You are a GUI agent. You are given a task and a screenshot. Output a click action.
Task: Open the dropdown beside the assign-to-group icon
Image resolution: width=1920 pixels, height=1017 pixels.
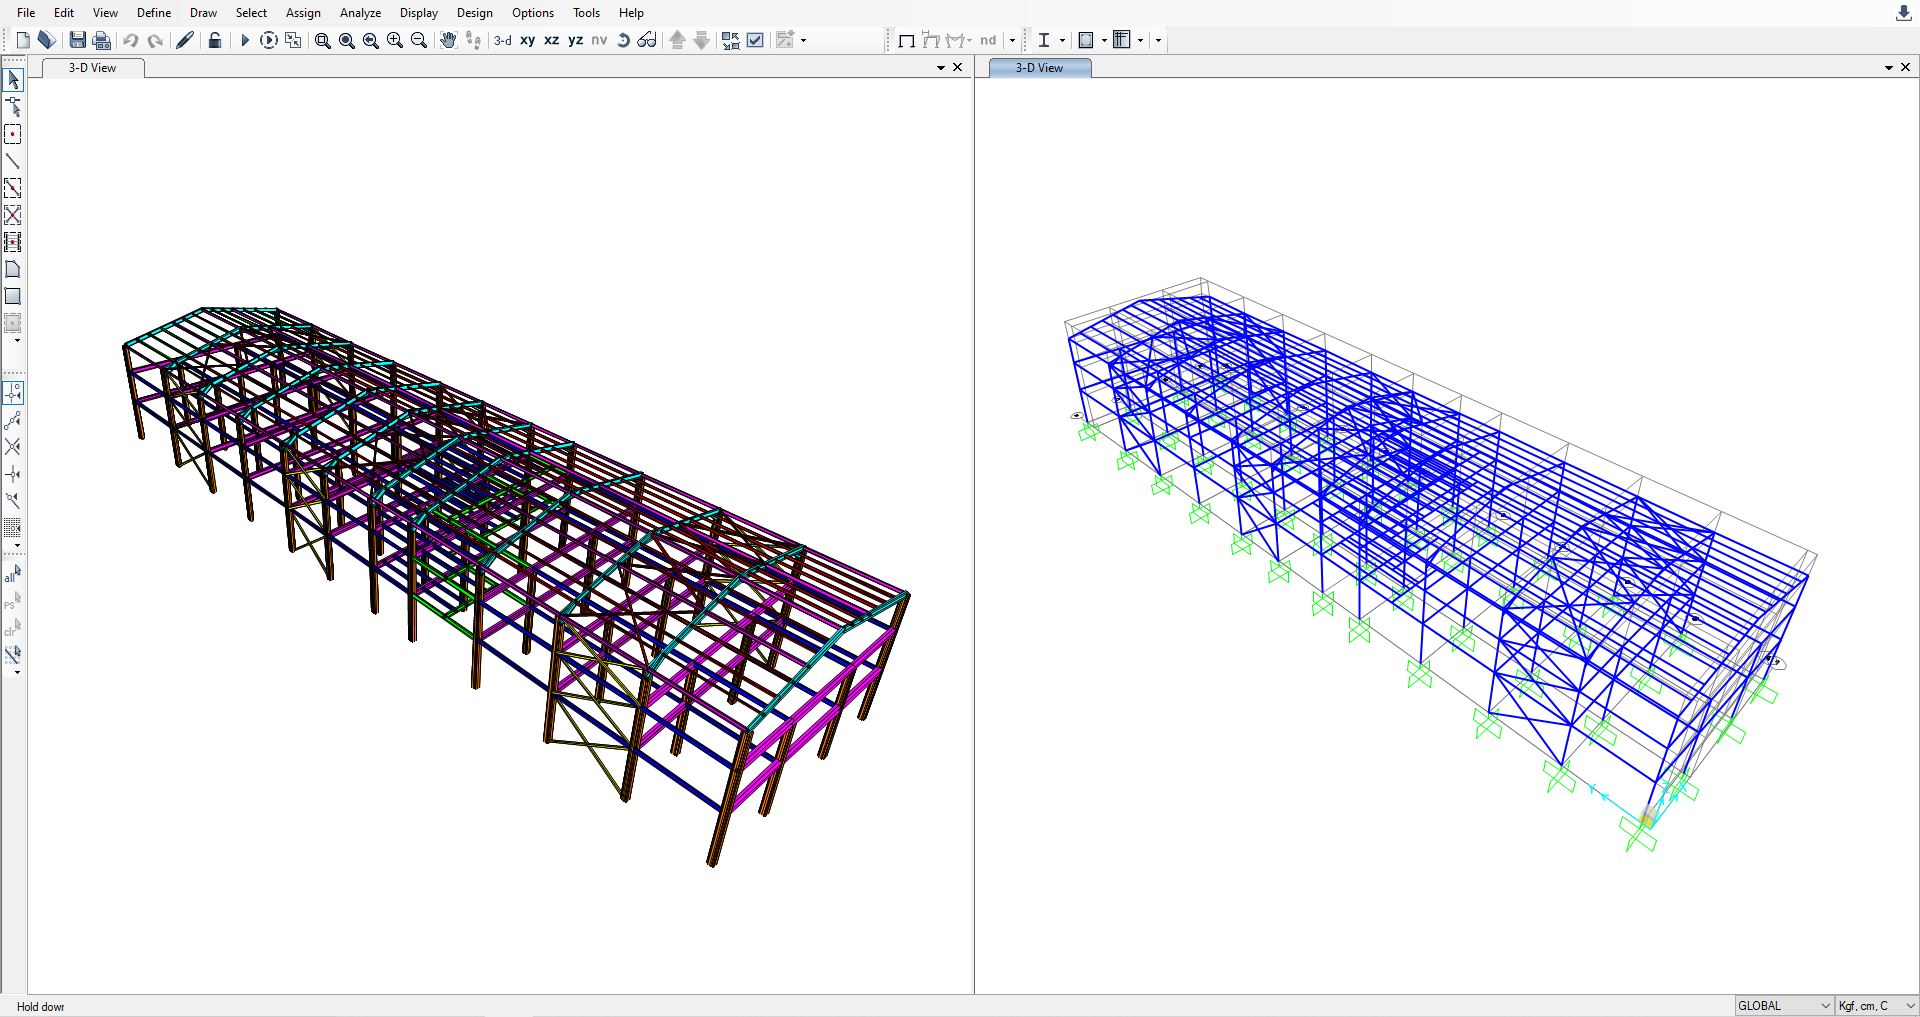coord(803,40)
